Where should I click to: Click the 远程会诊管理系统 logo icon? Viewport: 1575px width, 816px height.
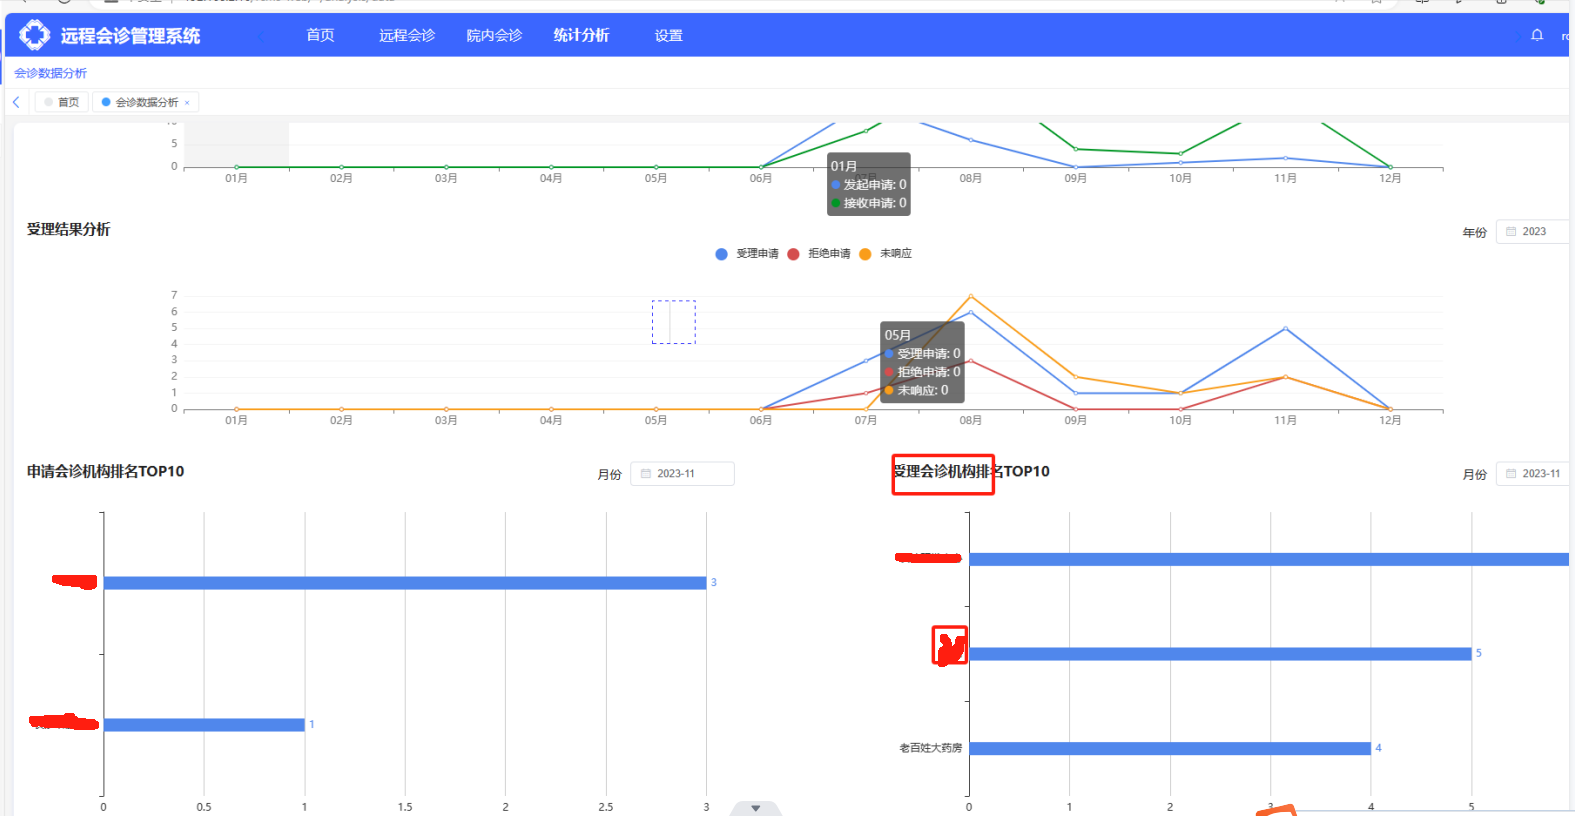click(35, 35)
